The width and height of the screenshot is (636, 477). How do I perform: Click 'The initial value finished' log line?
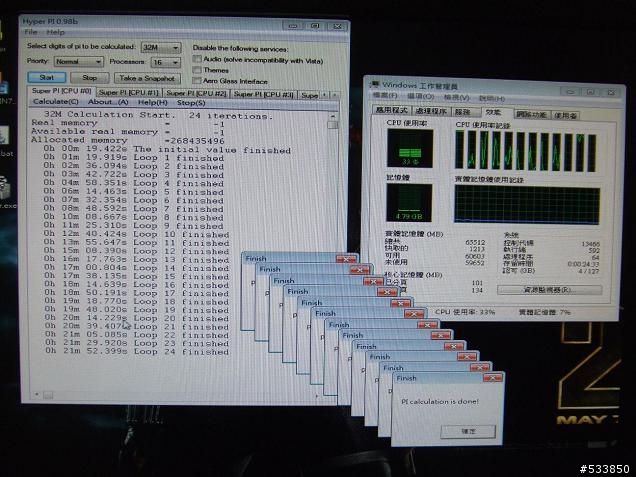coord(167,149)
